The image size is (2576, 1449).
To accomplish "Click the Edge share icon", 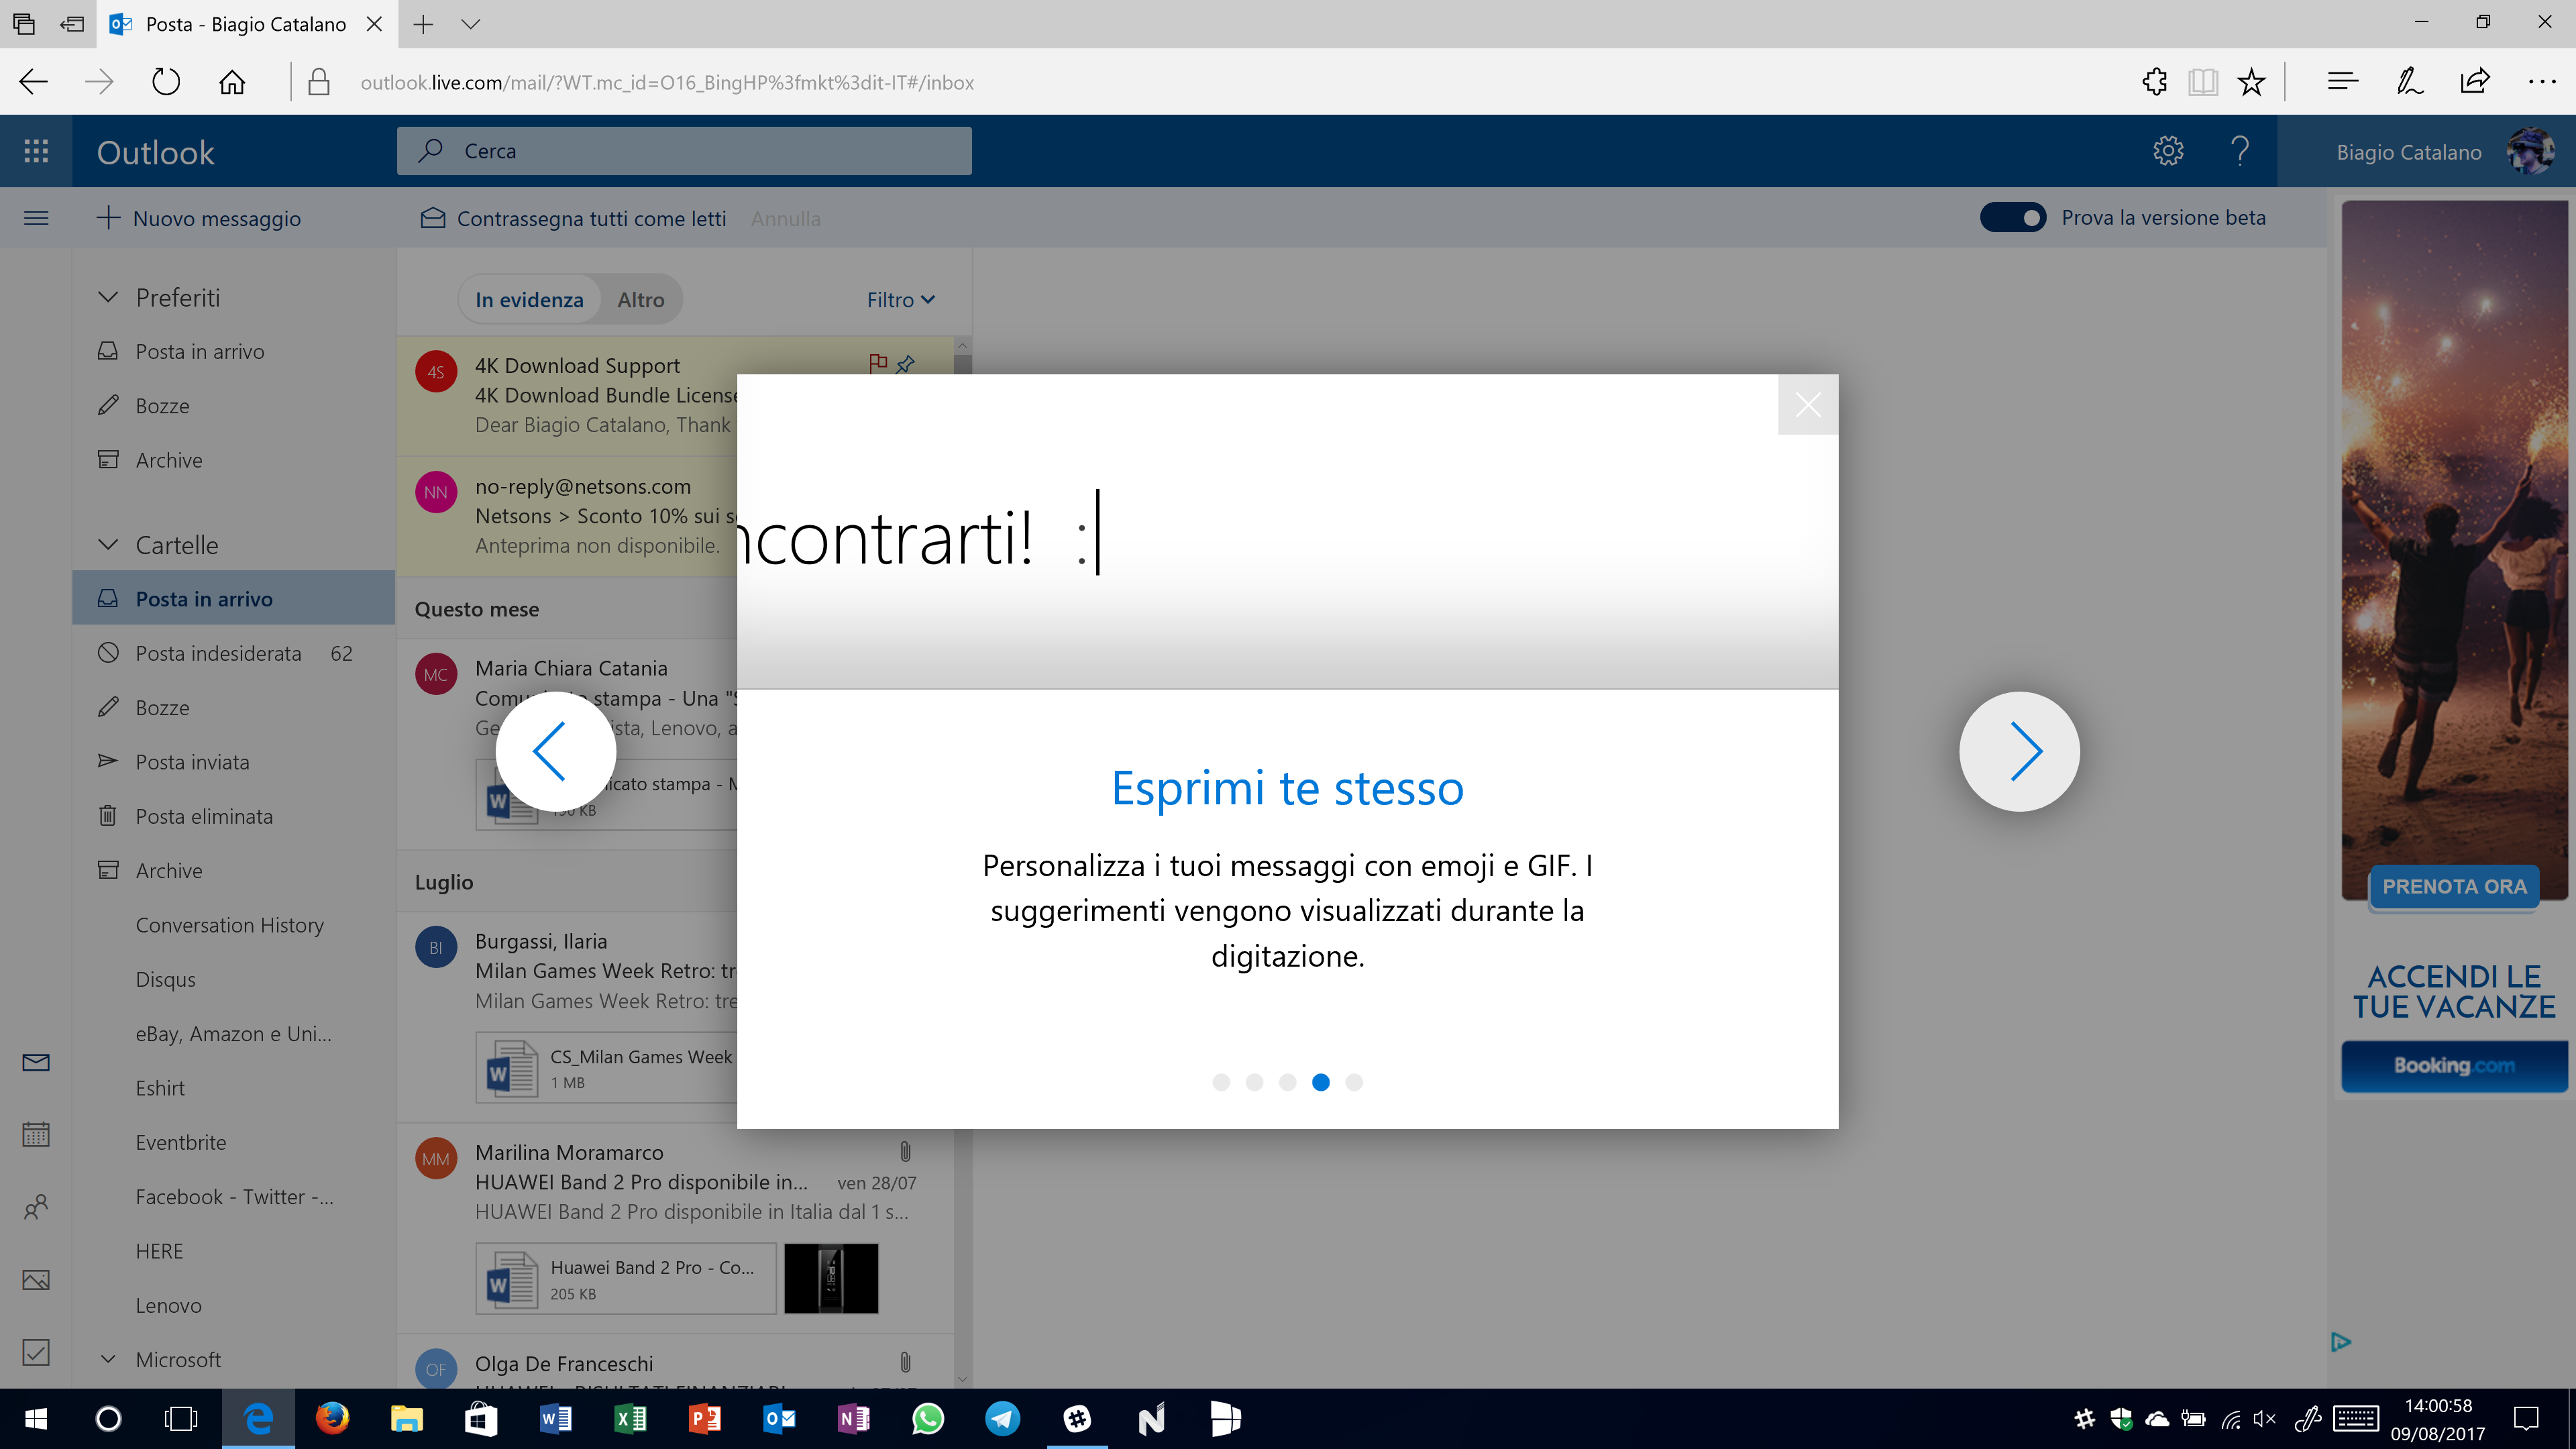I will point(2475,82).
